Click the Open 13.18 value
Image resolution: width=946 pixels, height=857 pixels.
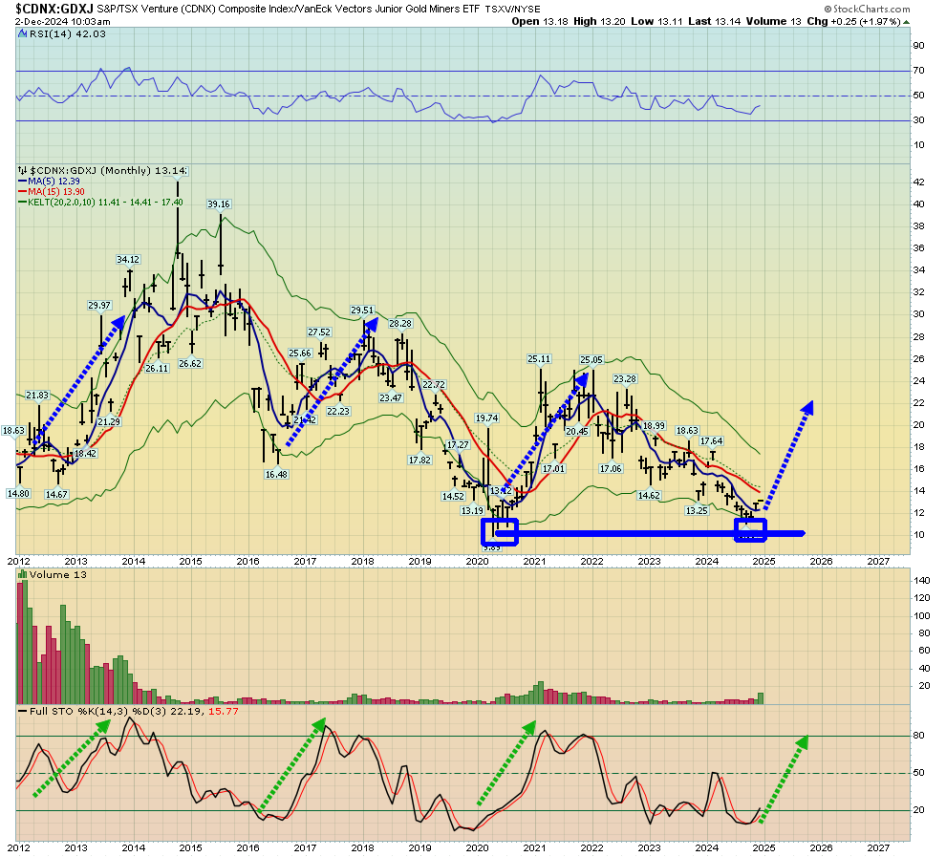tap(539, 22)
